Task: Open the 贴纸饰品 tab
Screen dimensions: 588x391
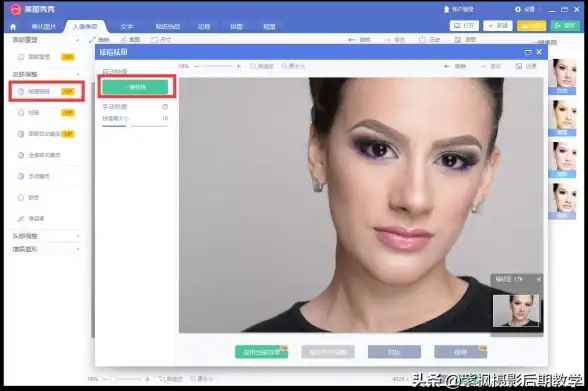Action: (168, 27)
